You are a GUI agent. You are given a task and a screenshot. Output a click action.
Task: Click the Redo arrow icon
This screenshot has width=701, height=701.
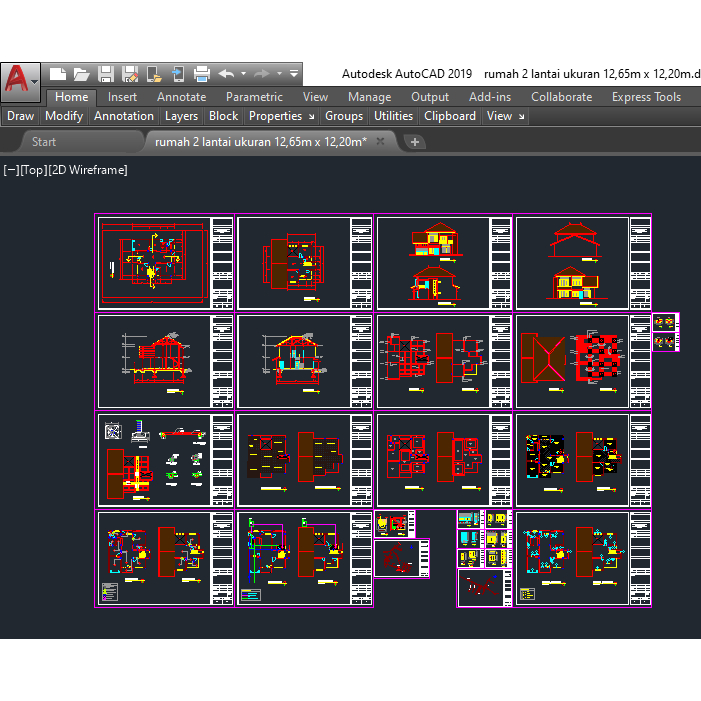point(262,74)
